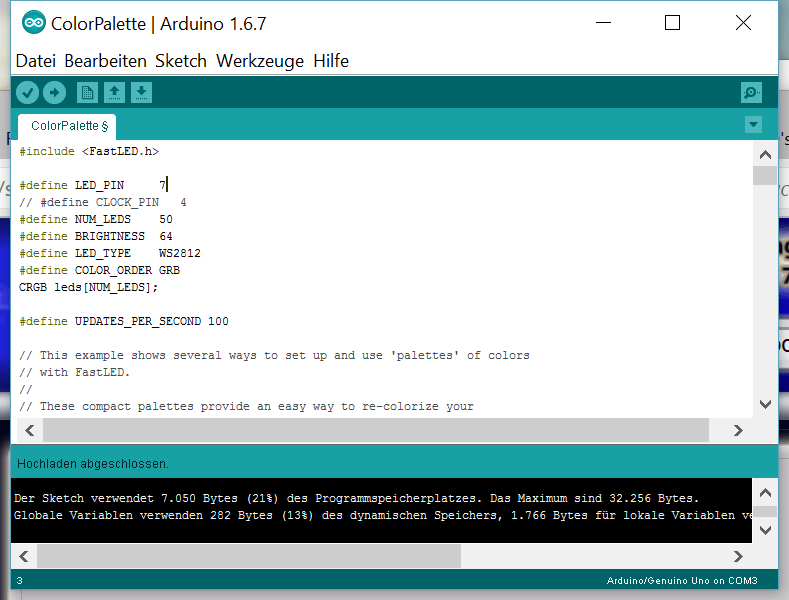Viewport: 789px width, 600px height.
Task: Open the Datei menu
Action: coord(35,61)
